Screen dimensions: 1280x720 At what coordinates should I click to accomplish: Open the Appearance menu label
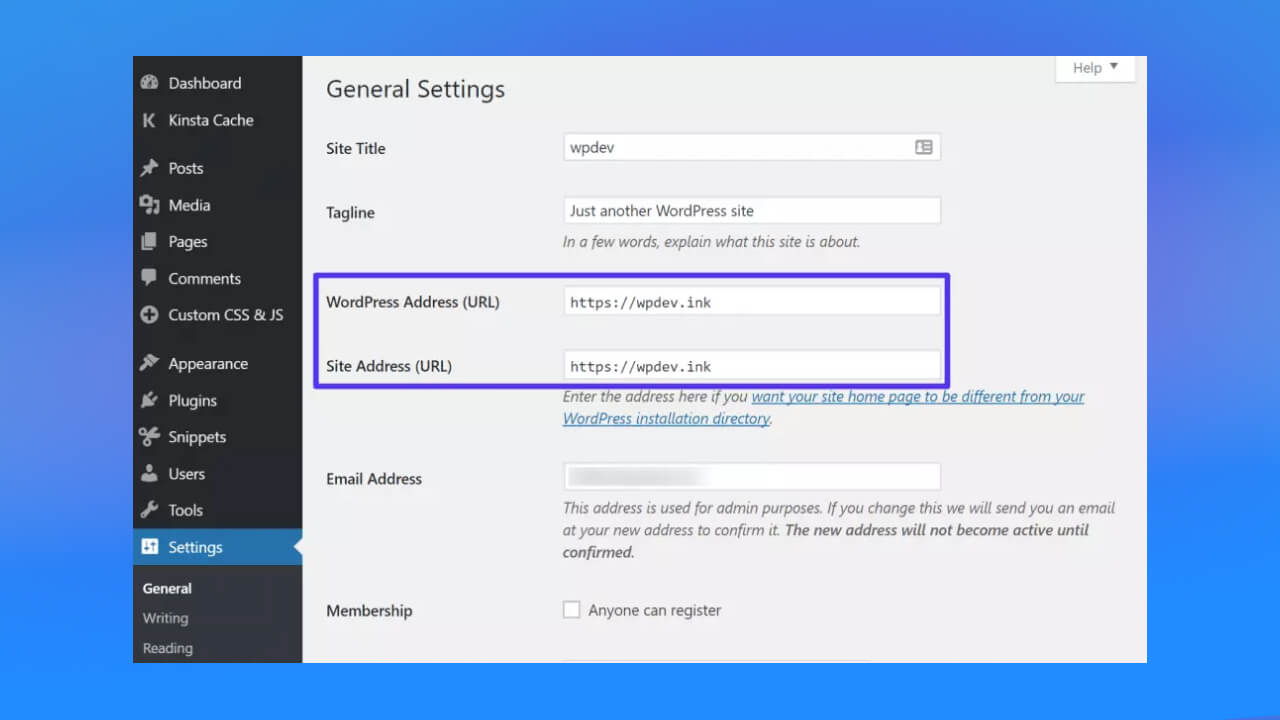point(208,363)
